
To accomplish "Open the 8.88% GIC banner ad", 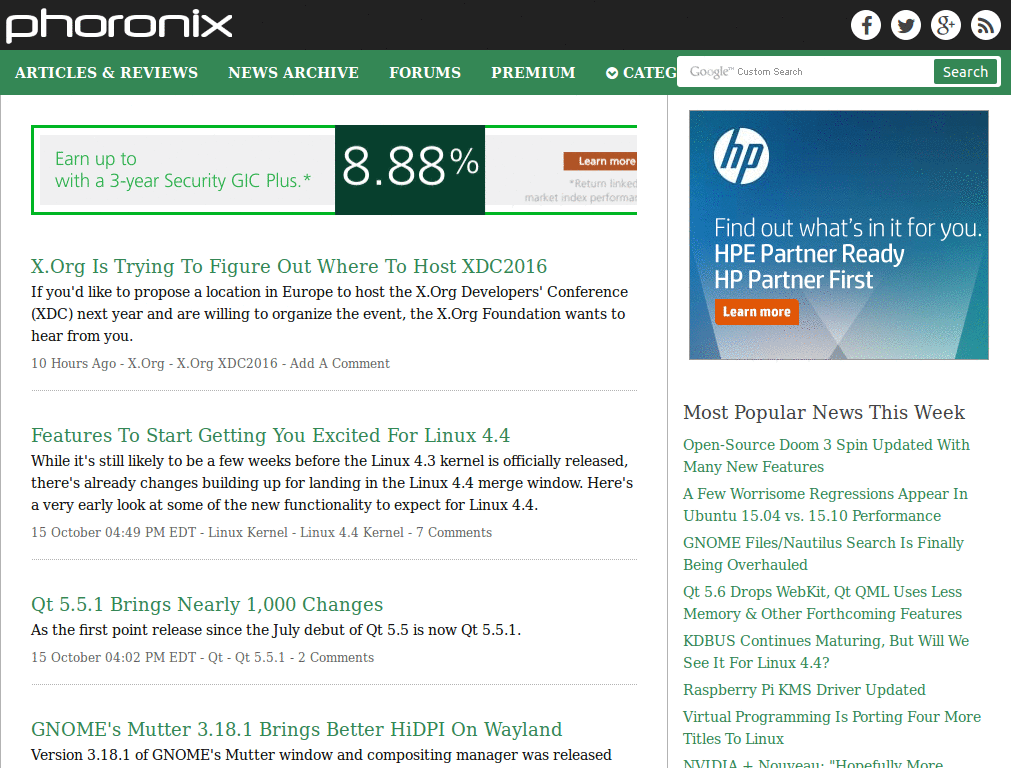I will [x=334, y=170].
